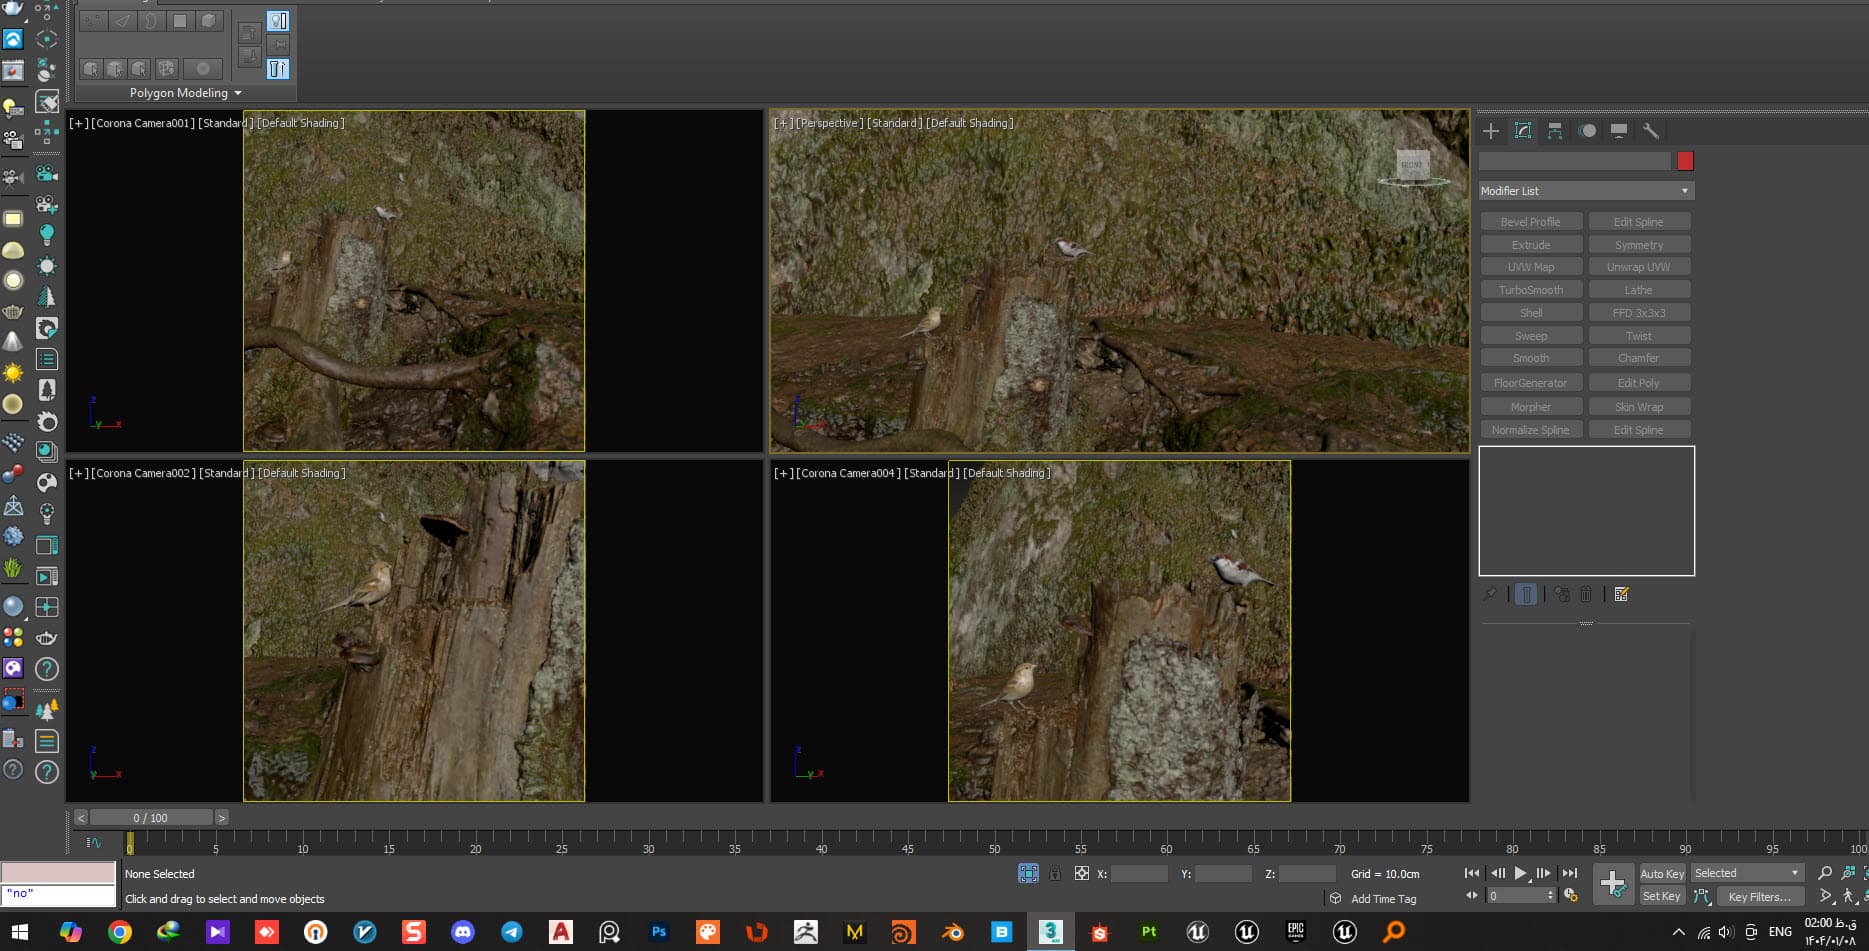Screen dimensions: 1869x951
Task: Open the Corona Camera004 viewport label menu
Action: [x=848, y=473]
